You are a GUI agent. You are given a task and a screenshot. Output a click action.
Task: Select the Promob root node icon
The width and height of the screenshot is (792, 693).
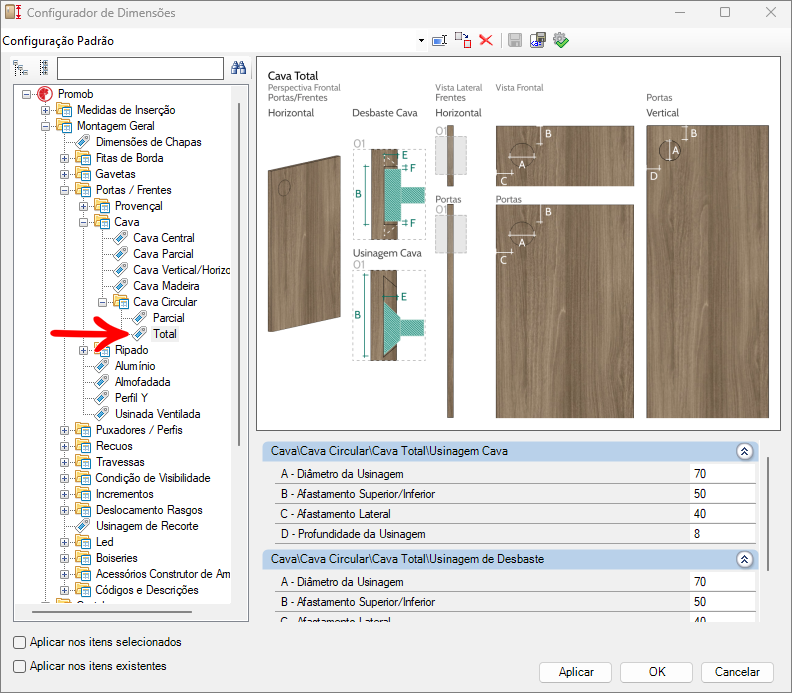tap(45, 94)
